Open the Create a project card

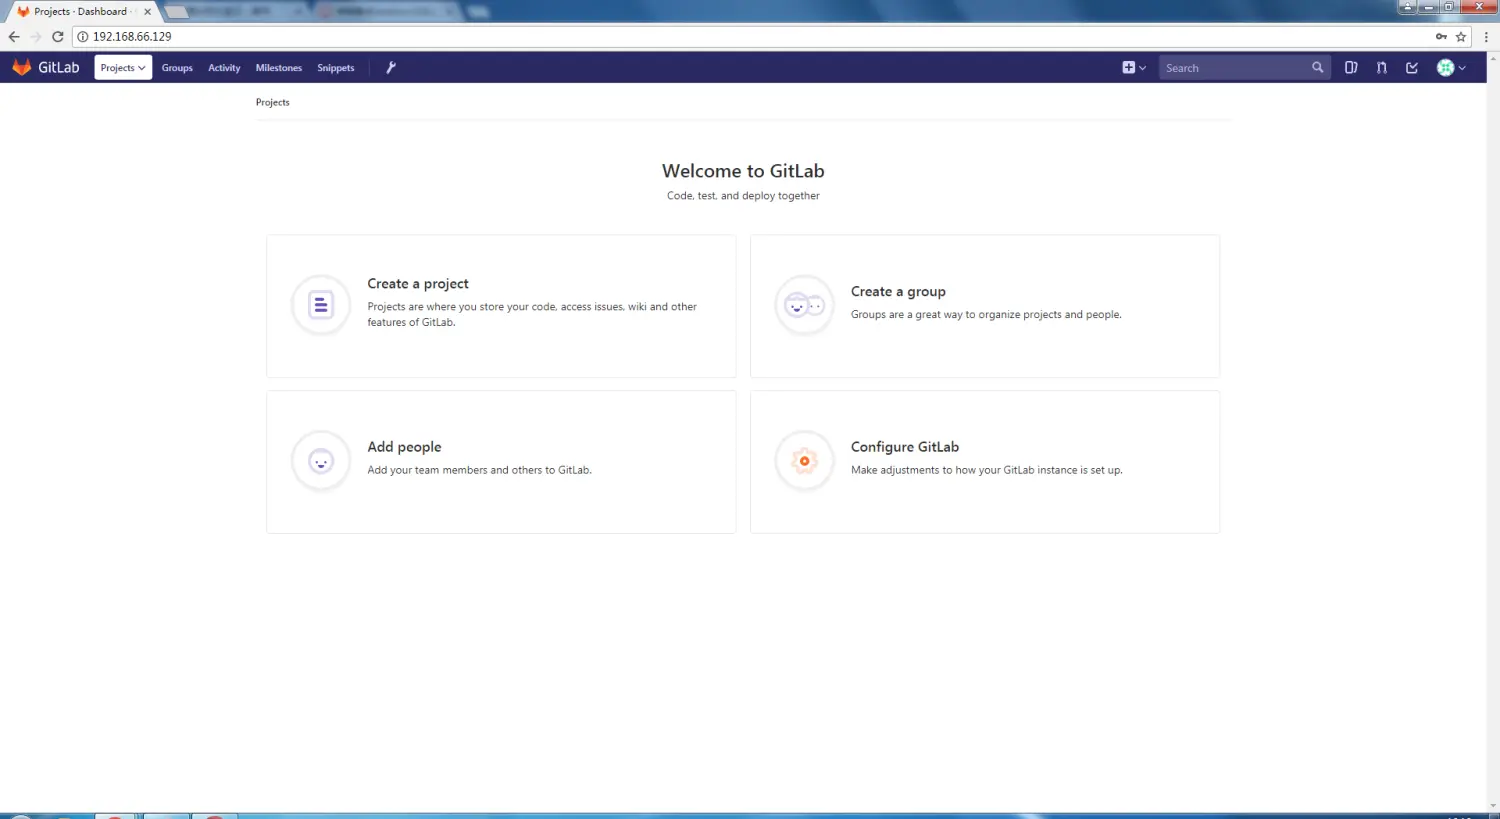[x=501, y=306]
